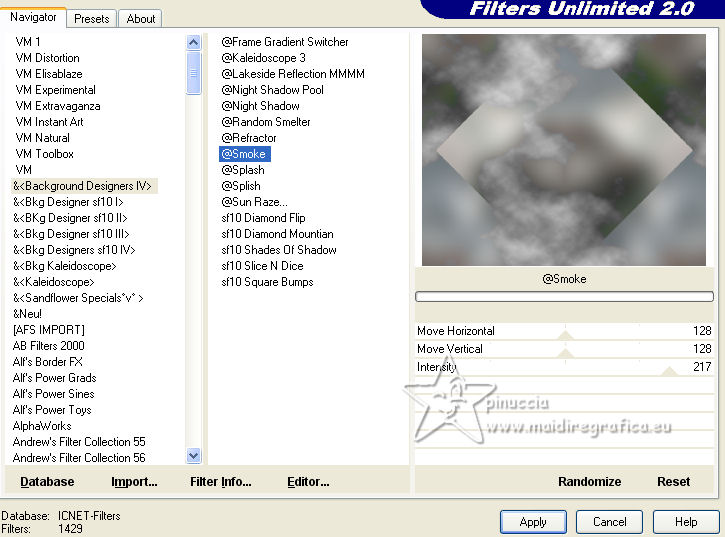Choose sf10 Square Bumps filter

[x=267, y=282]
